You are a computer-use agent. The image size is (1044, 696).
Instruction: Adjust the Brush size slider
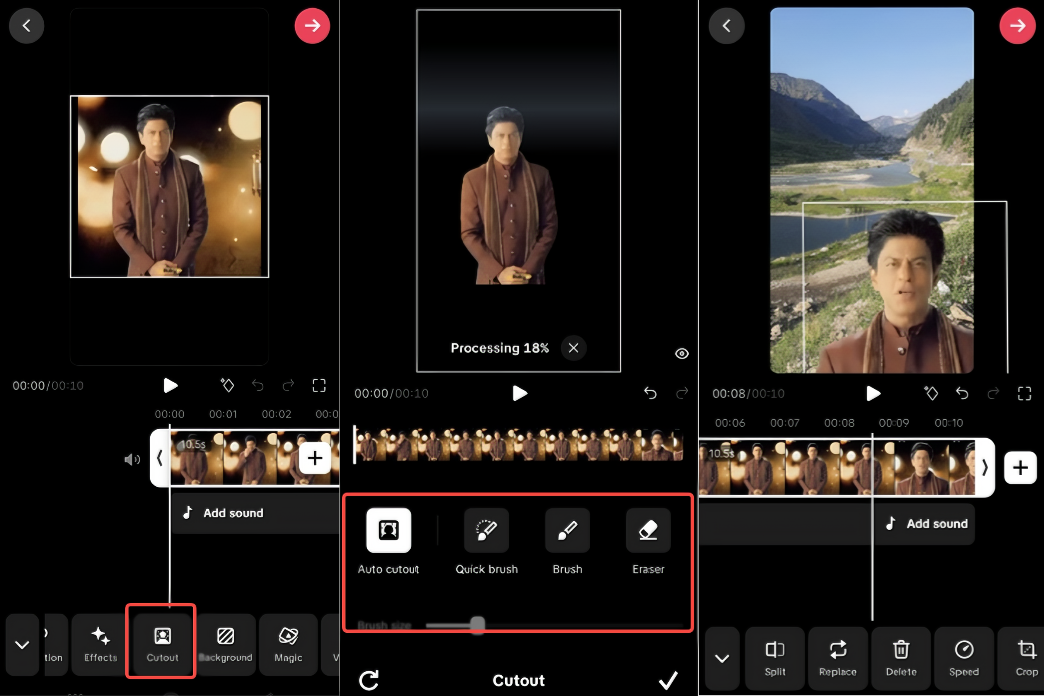click(x=477, y=625)
